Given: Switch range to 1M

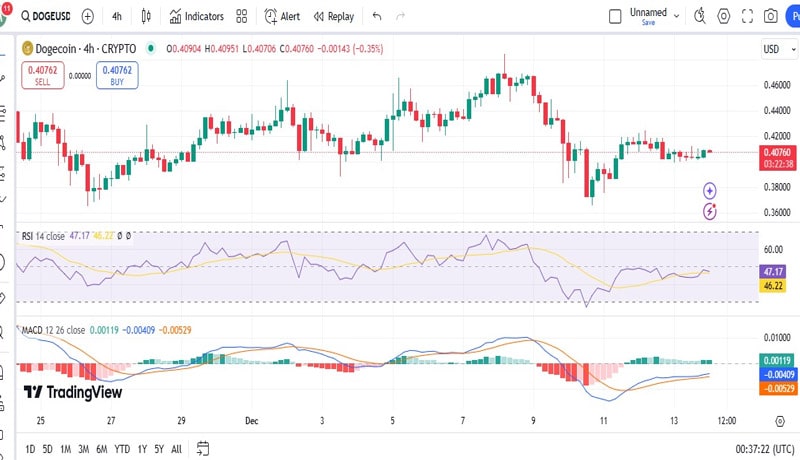Looking at the screenshot, I should (x=65, y=449).
